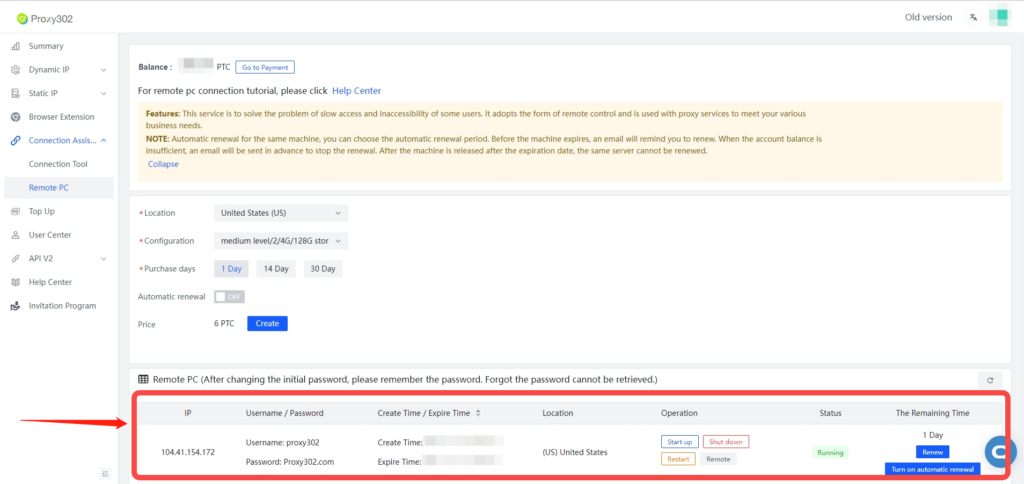Refresh the Remote PC list
The image size is (1024, 484).
(x=990, y=380)
